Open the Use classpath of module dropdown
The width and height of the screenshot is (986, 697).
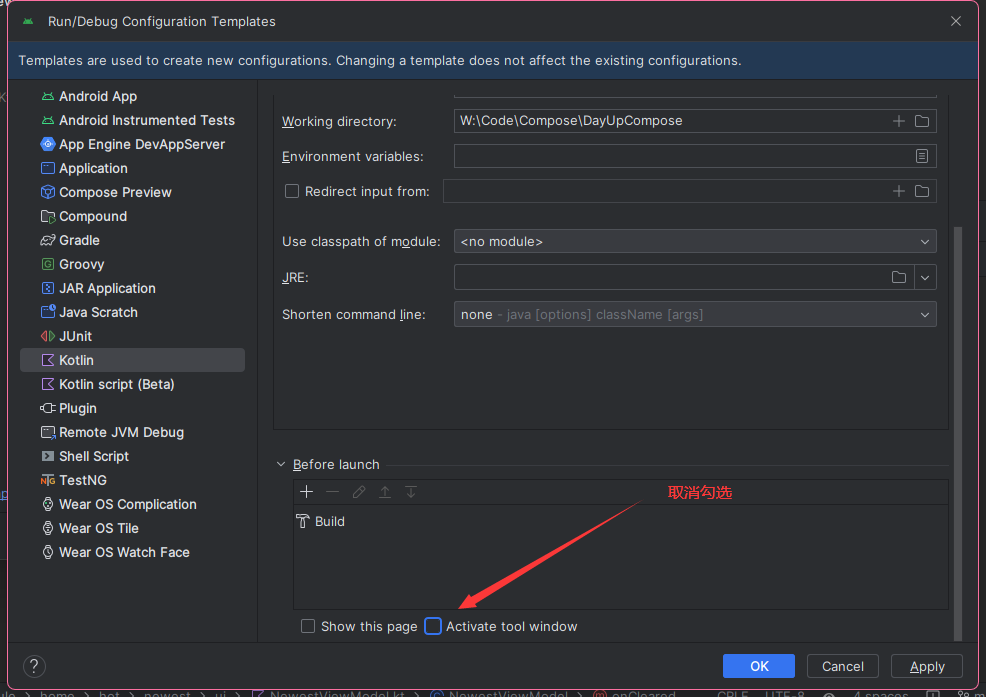(925, 241)
